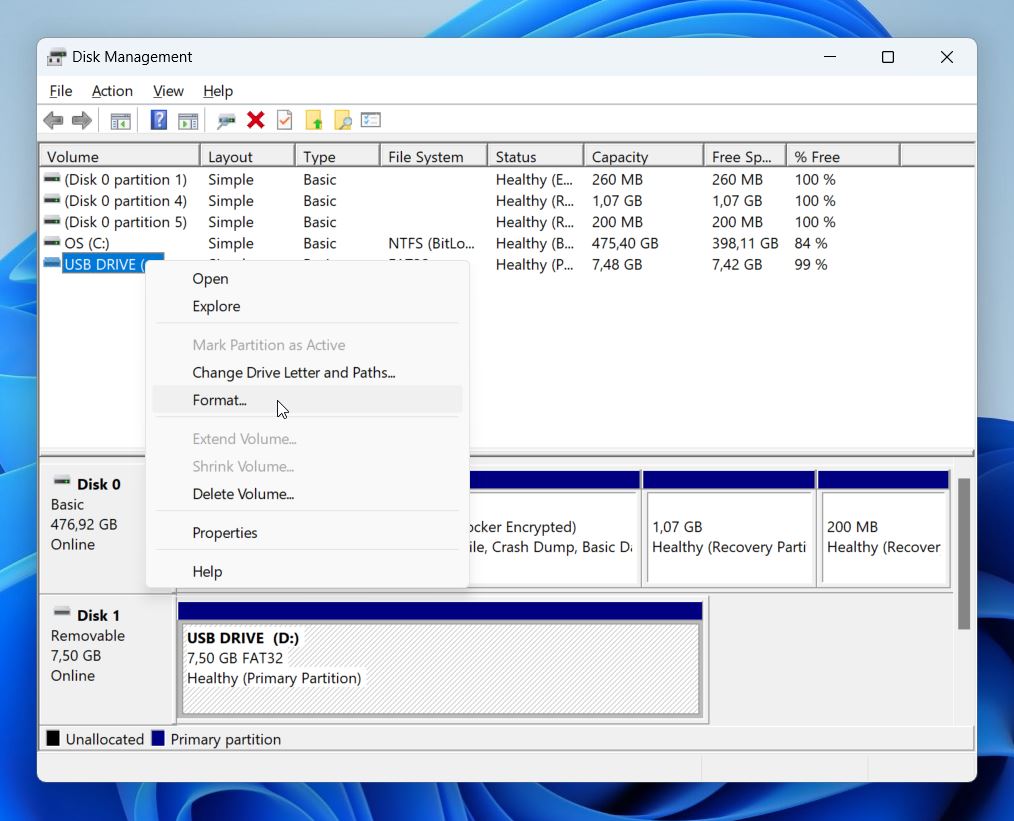Click the blue Primary partition legend swatch
The width and height of the screenshot is (1014, 821).
[x=158, y=738]
